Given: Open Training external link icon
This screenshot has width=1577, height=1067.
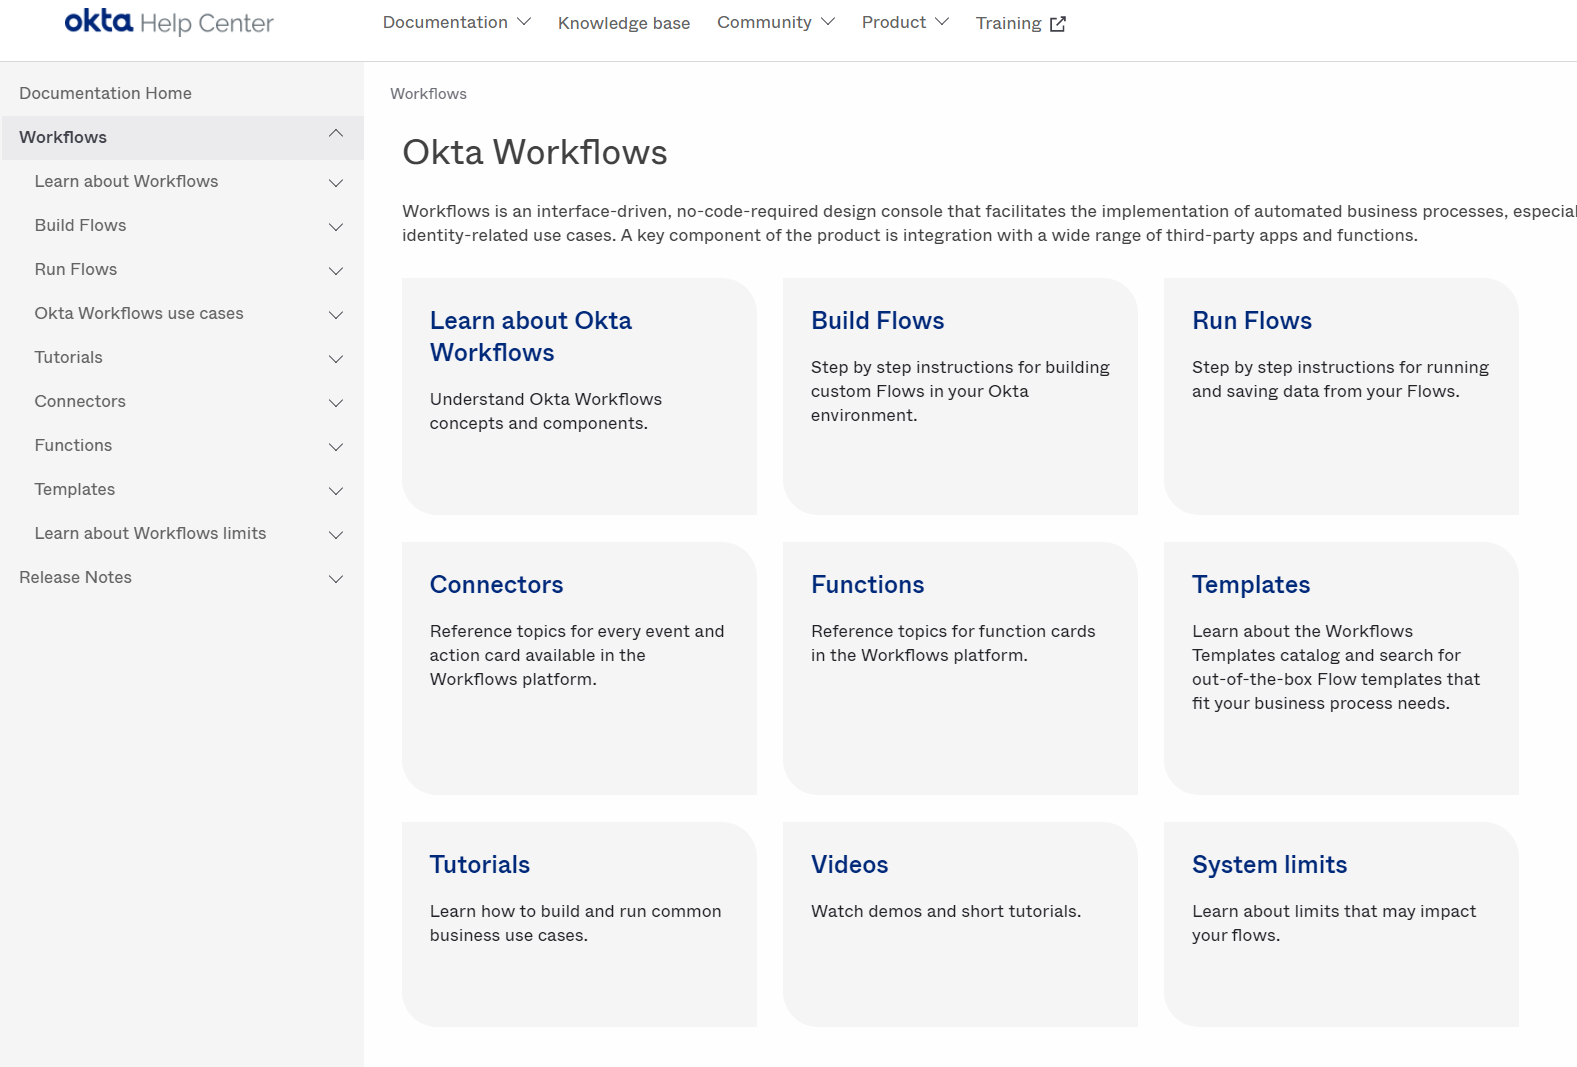Looking at the screenshot, I should [x=1057, y=24].
